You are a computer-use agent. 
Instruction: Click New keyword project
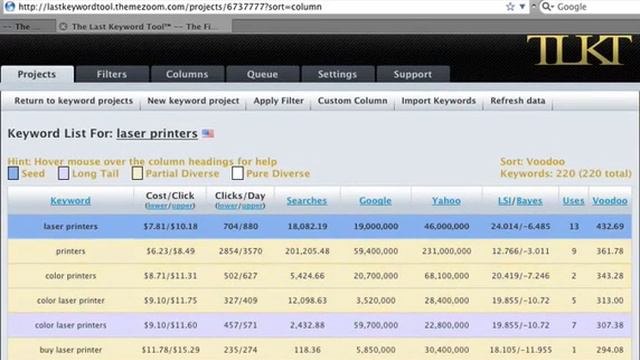tap(193, 101)
